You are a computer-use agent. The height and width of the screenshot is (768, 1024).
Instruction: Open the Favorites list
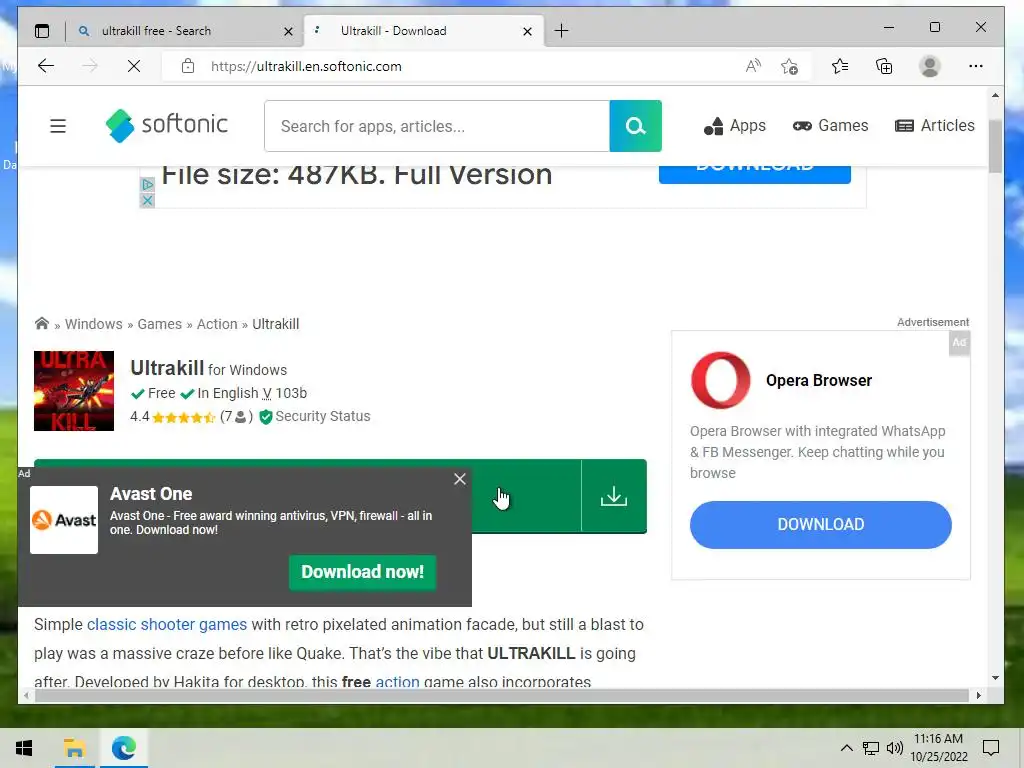(840, 66)
